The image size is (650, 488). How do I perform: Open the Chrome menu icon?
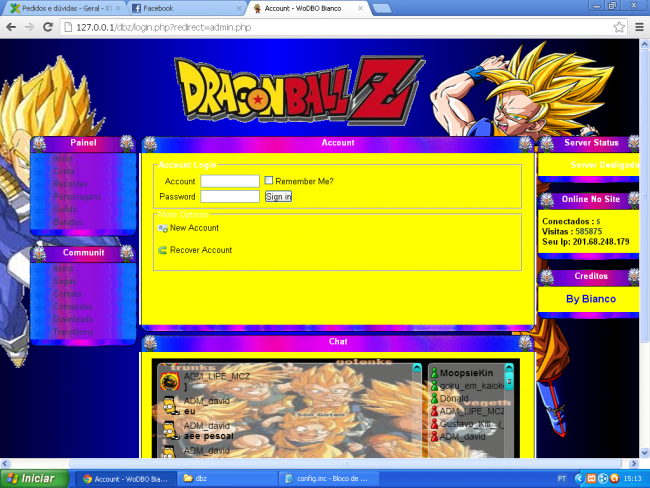637,27
